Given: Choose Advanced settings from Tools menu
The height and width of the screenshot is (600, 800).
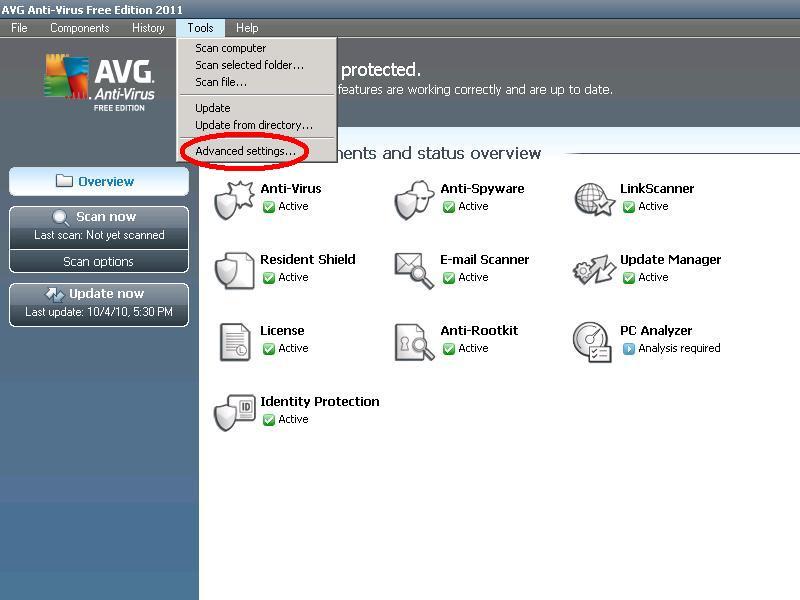Looking at the screenshot, I should tap(245, 151).
